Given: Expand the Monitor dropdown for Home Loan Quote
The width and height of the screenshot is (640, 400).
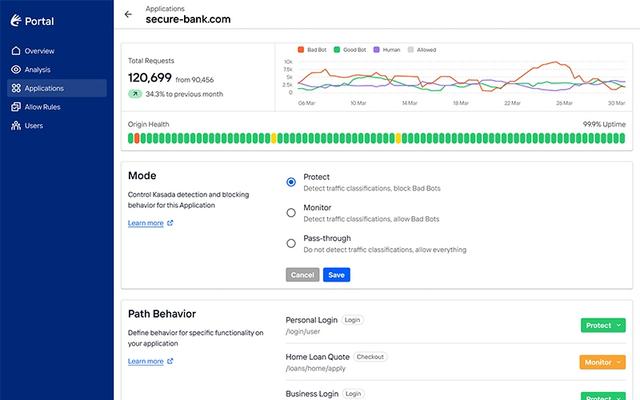Looking at the screenshot, I should [x=602, y=362].
